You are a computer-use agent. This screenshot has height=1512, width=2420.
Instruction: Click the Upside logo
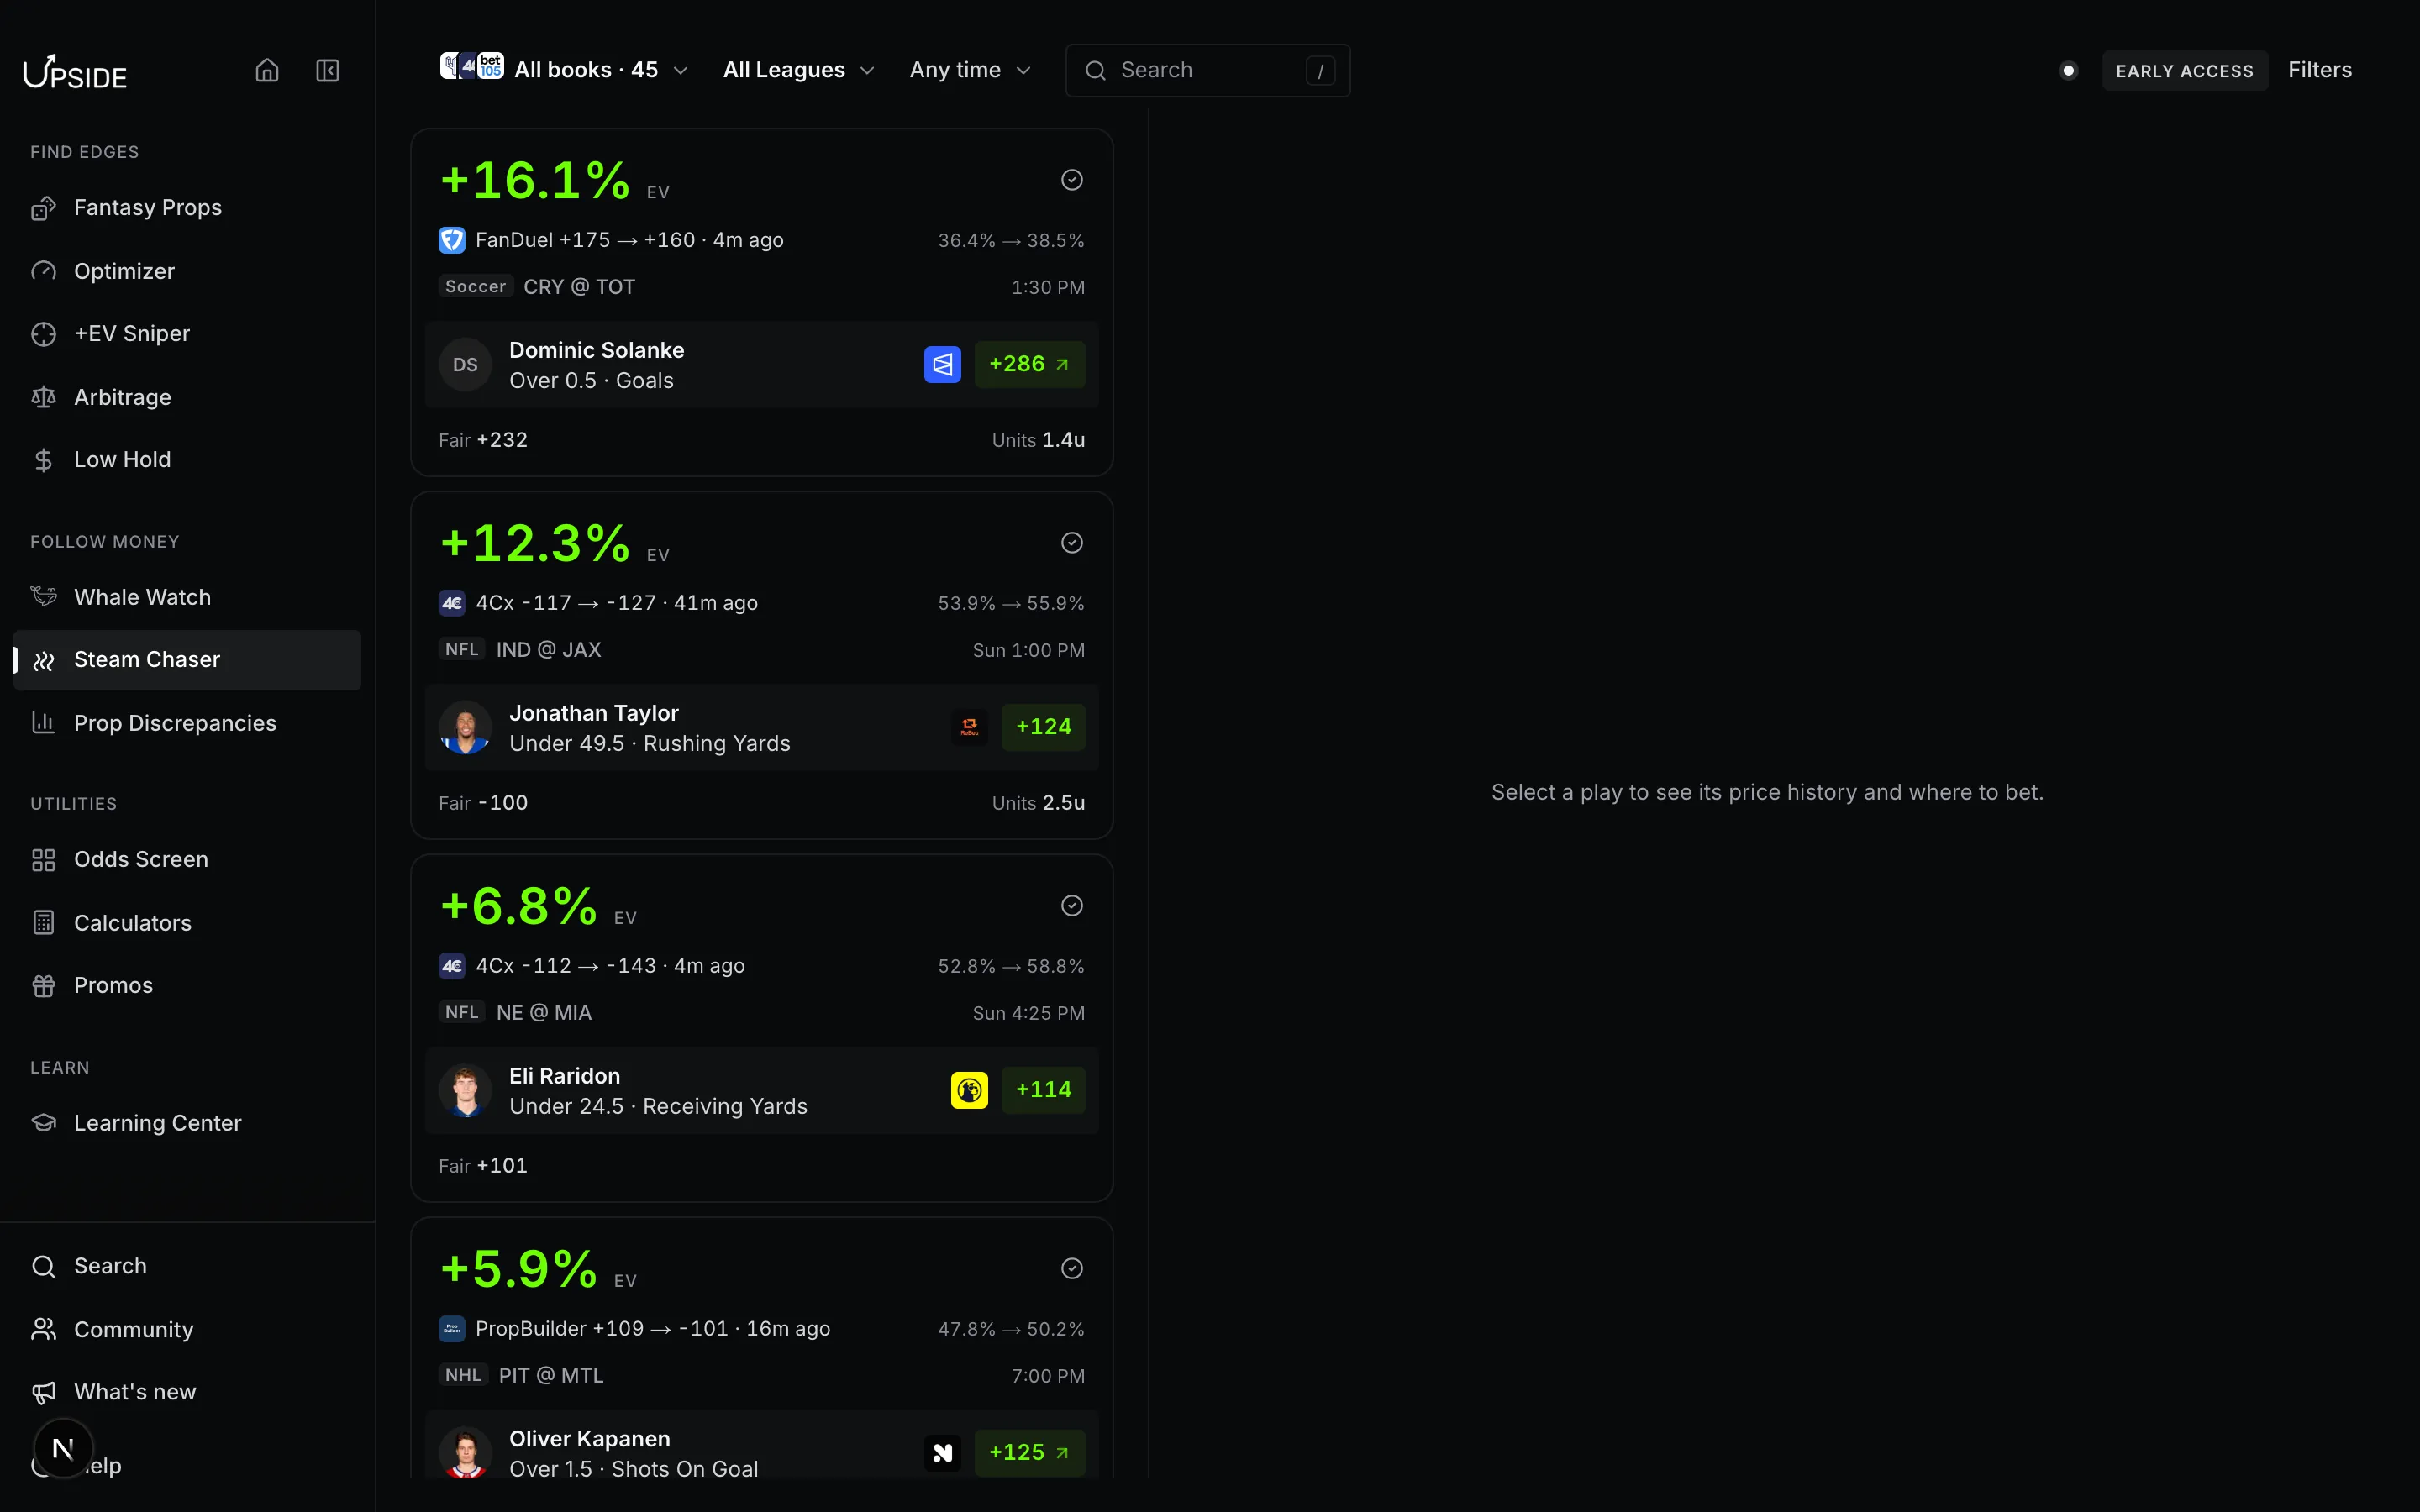coord(75,72)
